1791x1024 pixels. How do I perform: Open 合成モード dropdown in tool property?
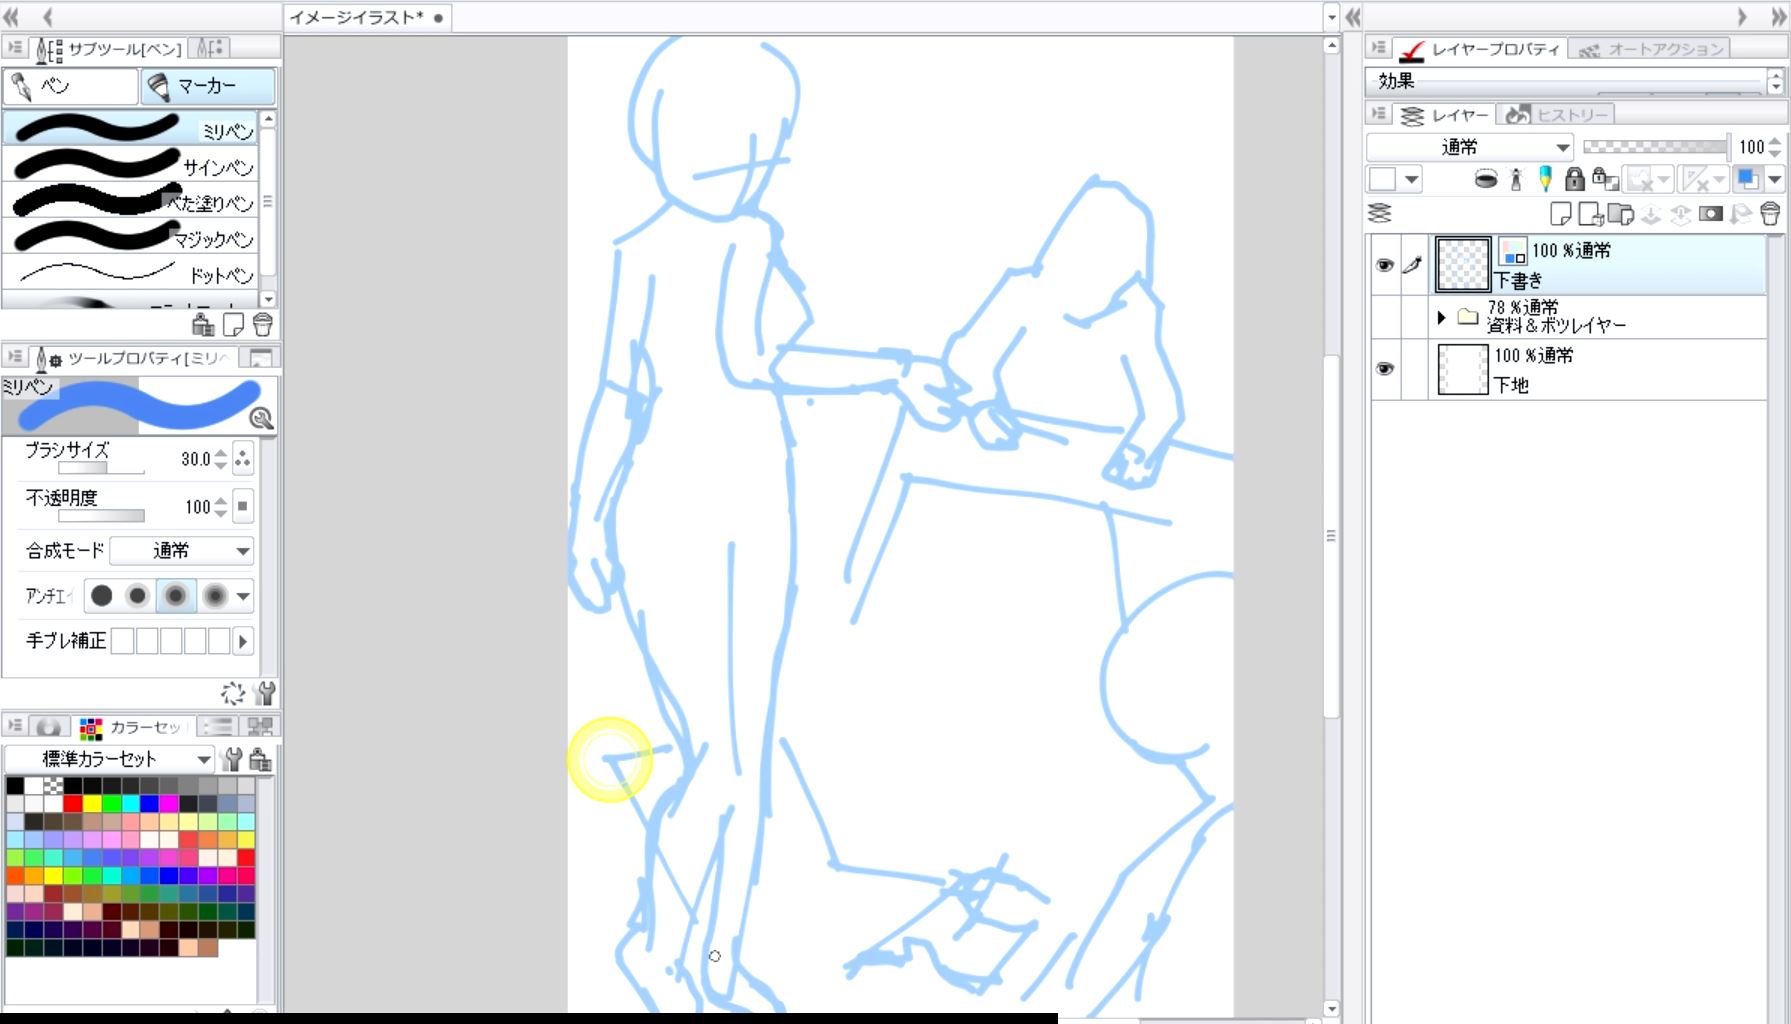click(x=182, y=551)
